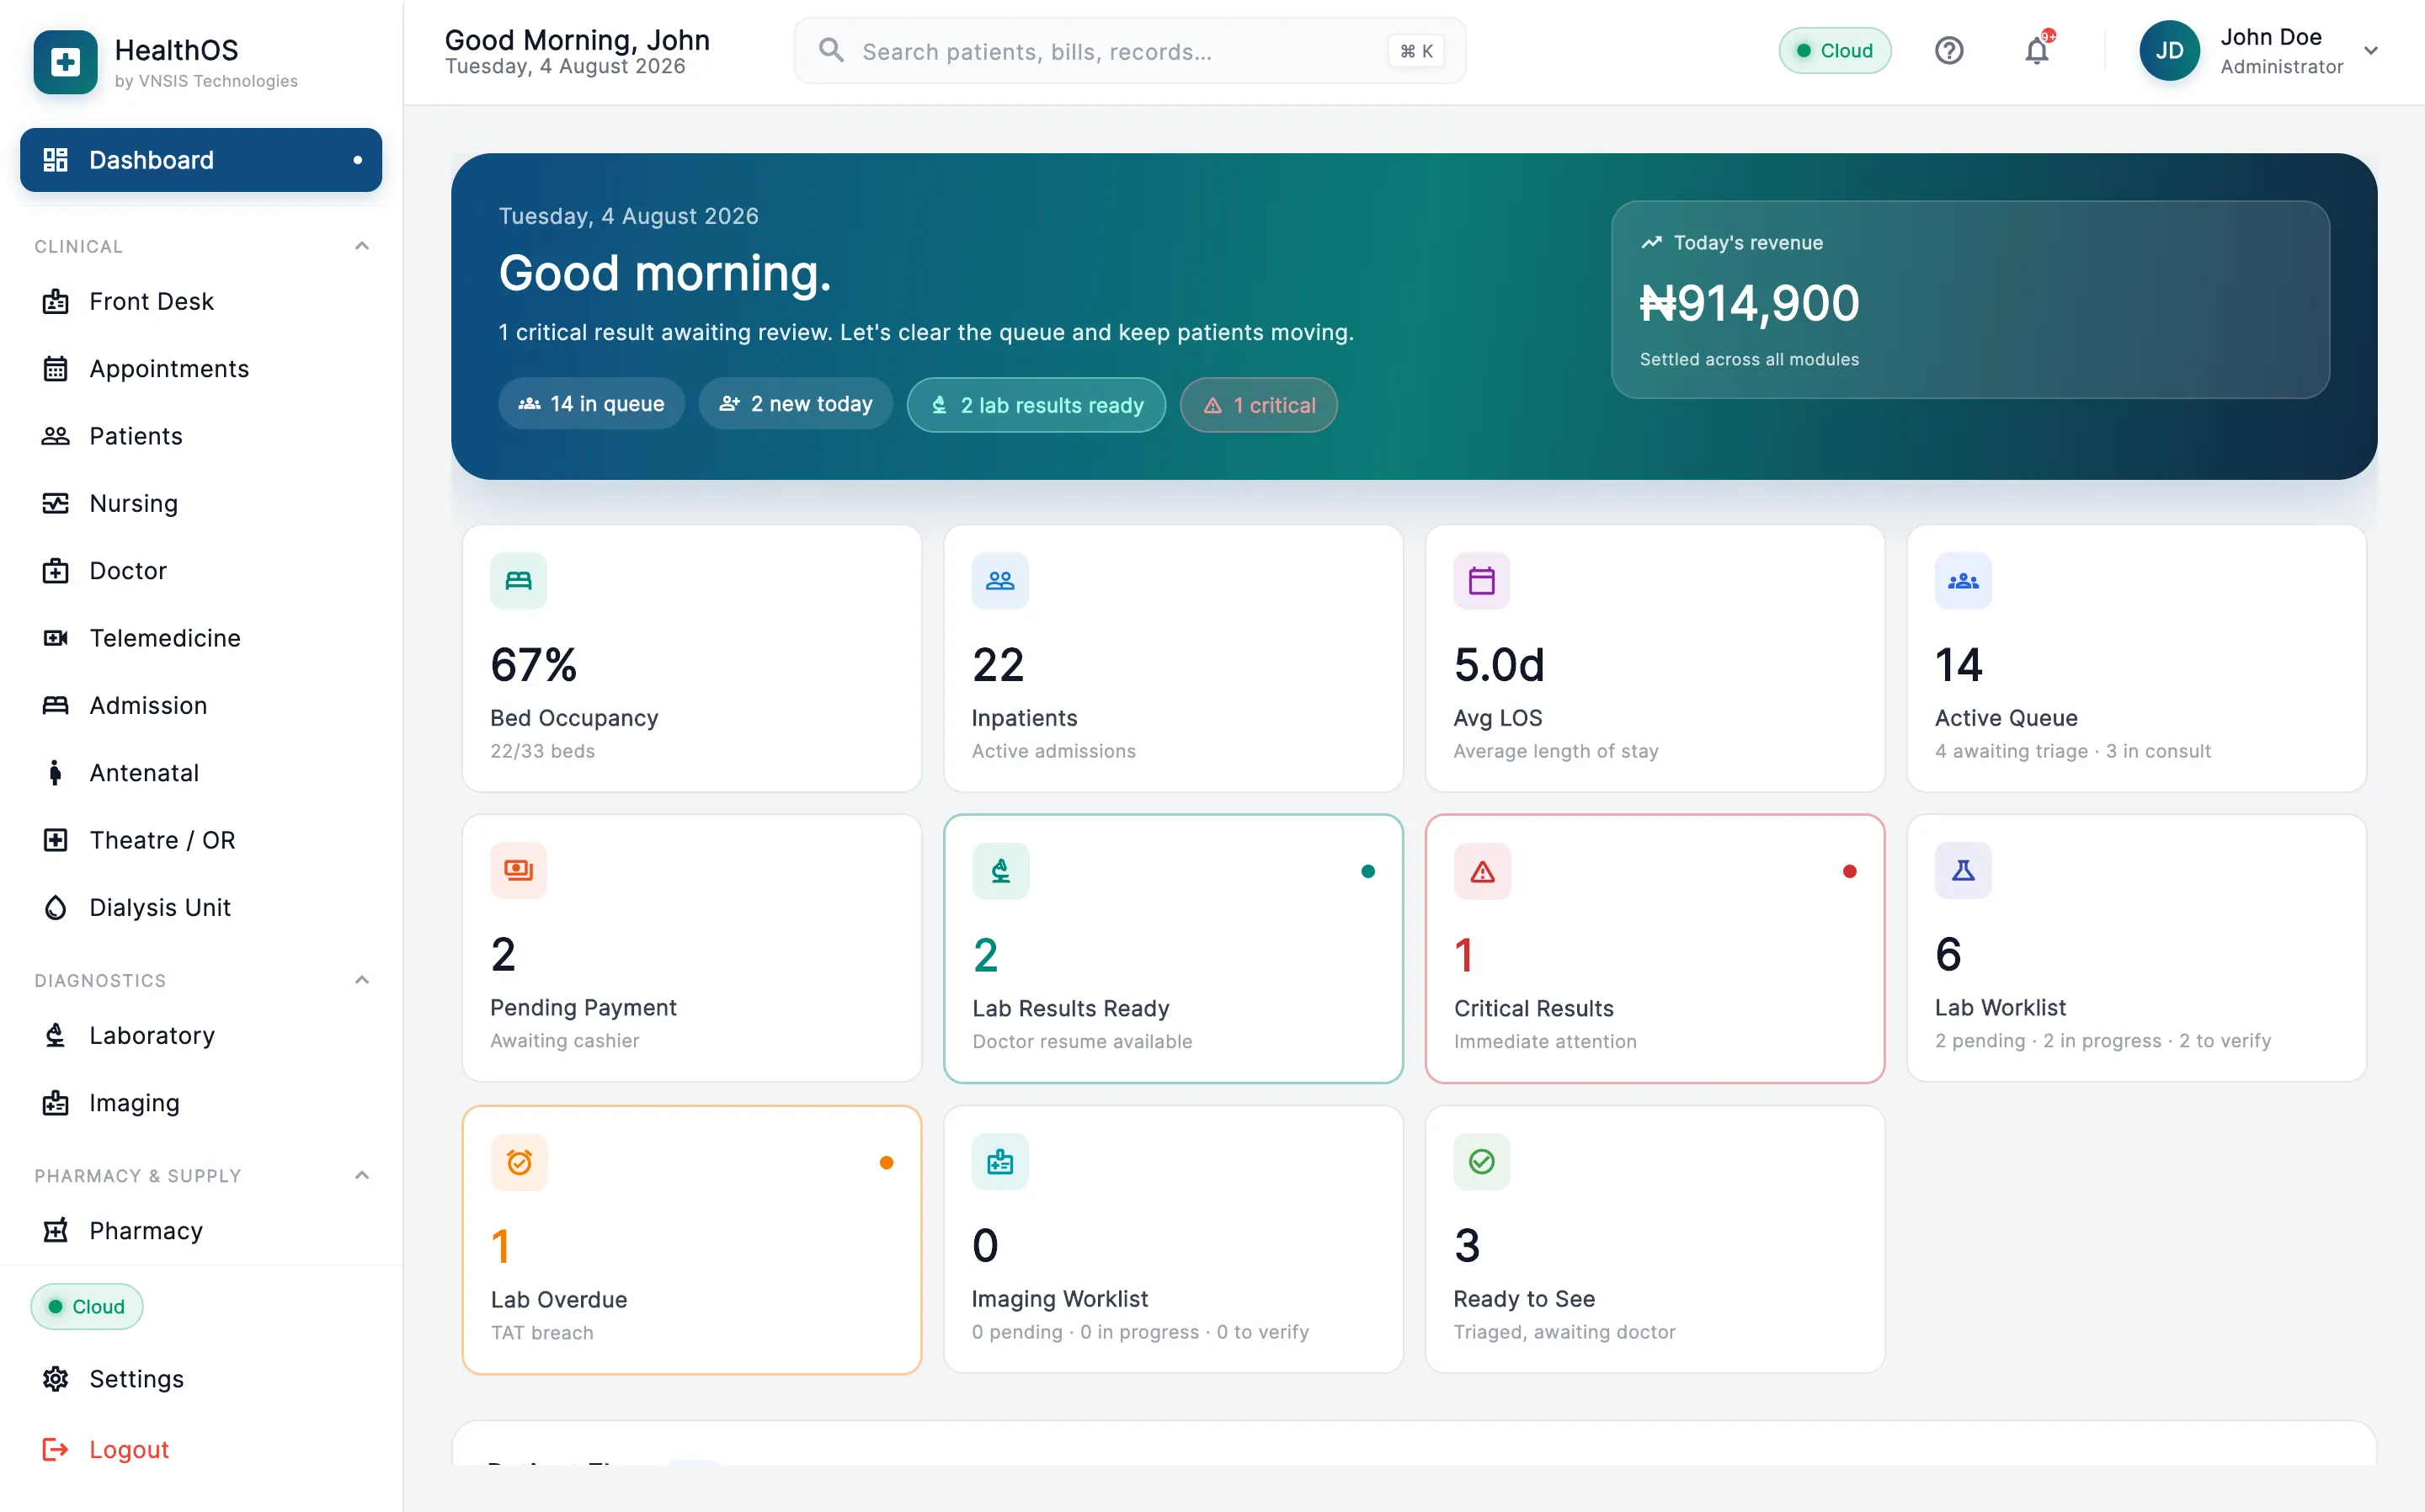Click the JD user avatar
This screenshot has width=2425, height=1512.
[x=2169, y=50]
